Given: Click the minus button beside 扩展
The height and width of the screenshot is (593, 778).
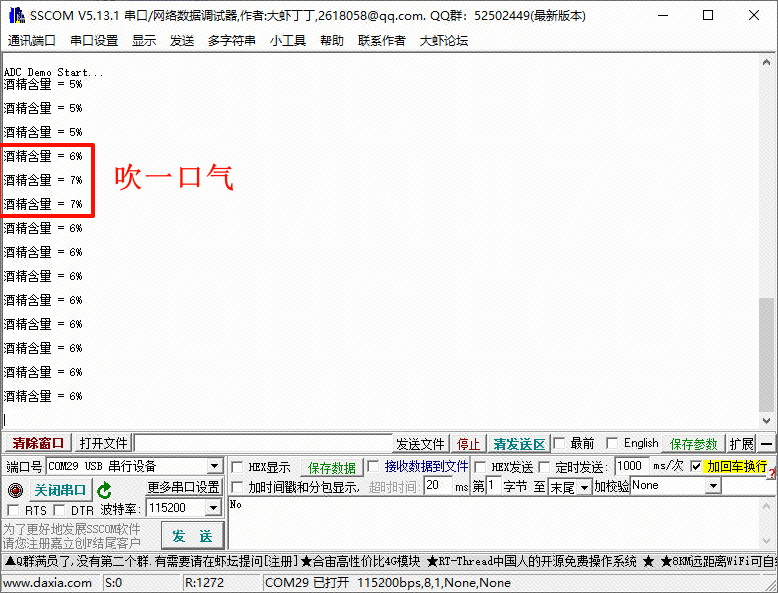Looking at the screenshot, I should (767, 444).
